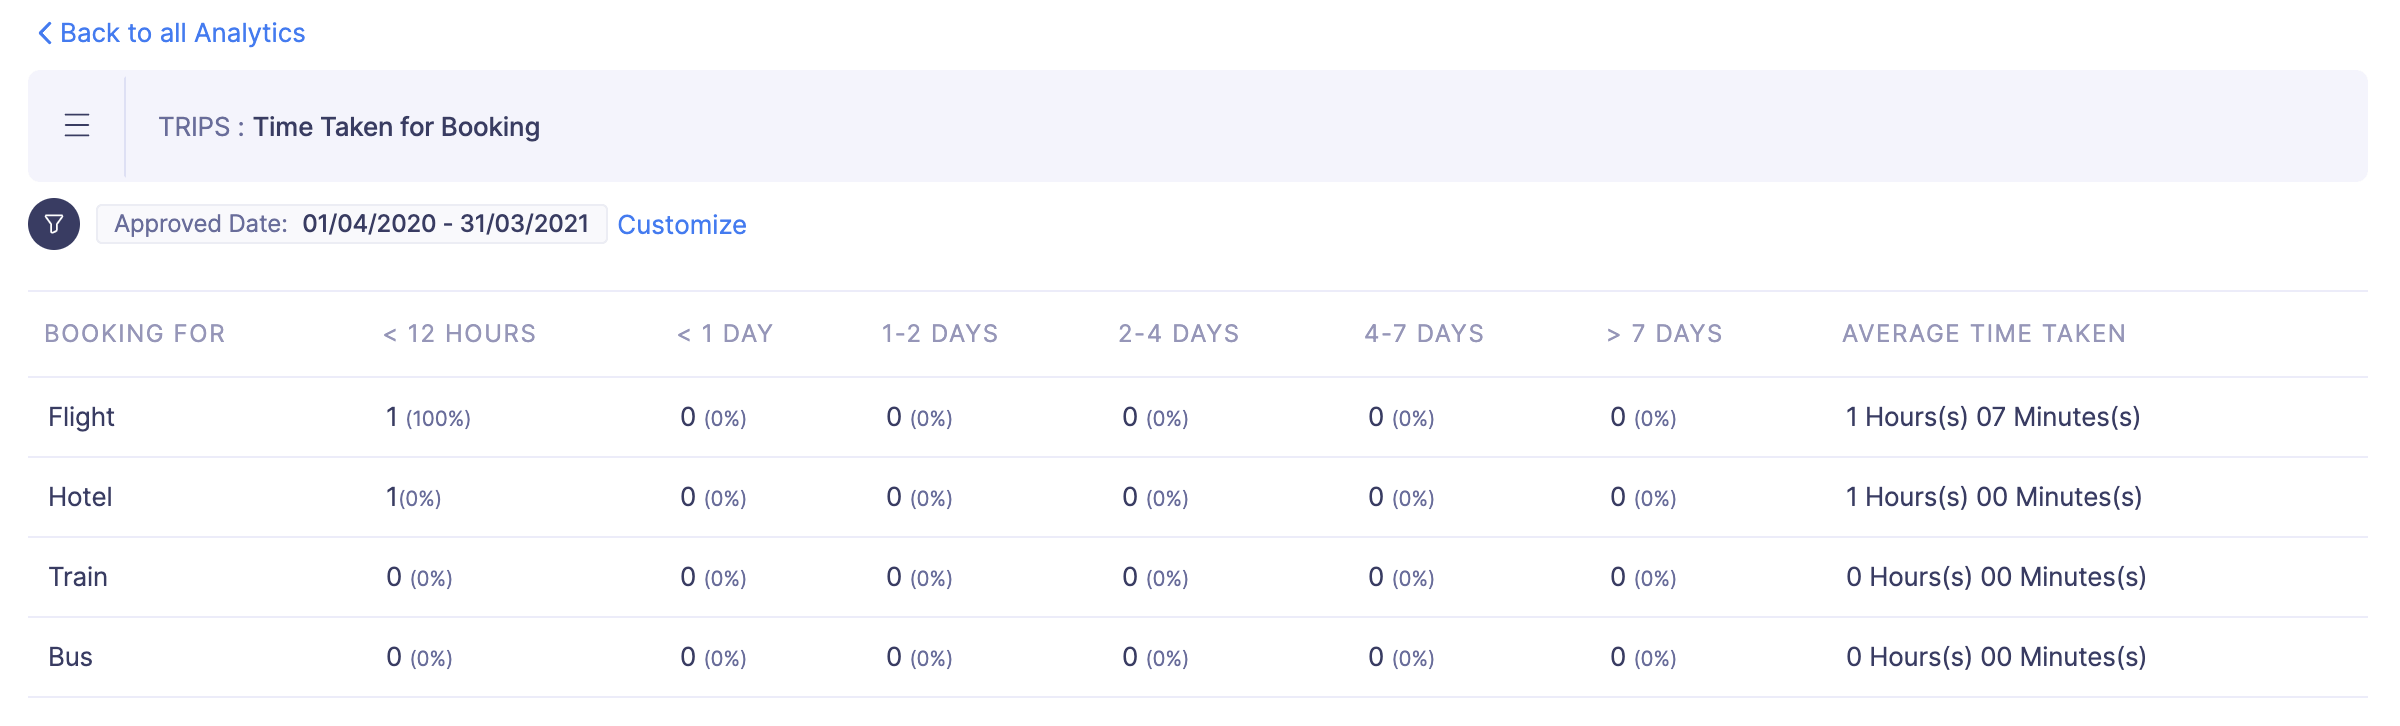Screen dimensions: 2400x726
Task: Select the Flight row
Action: tap(81, 417)
